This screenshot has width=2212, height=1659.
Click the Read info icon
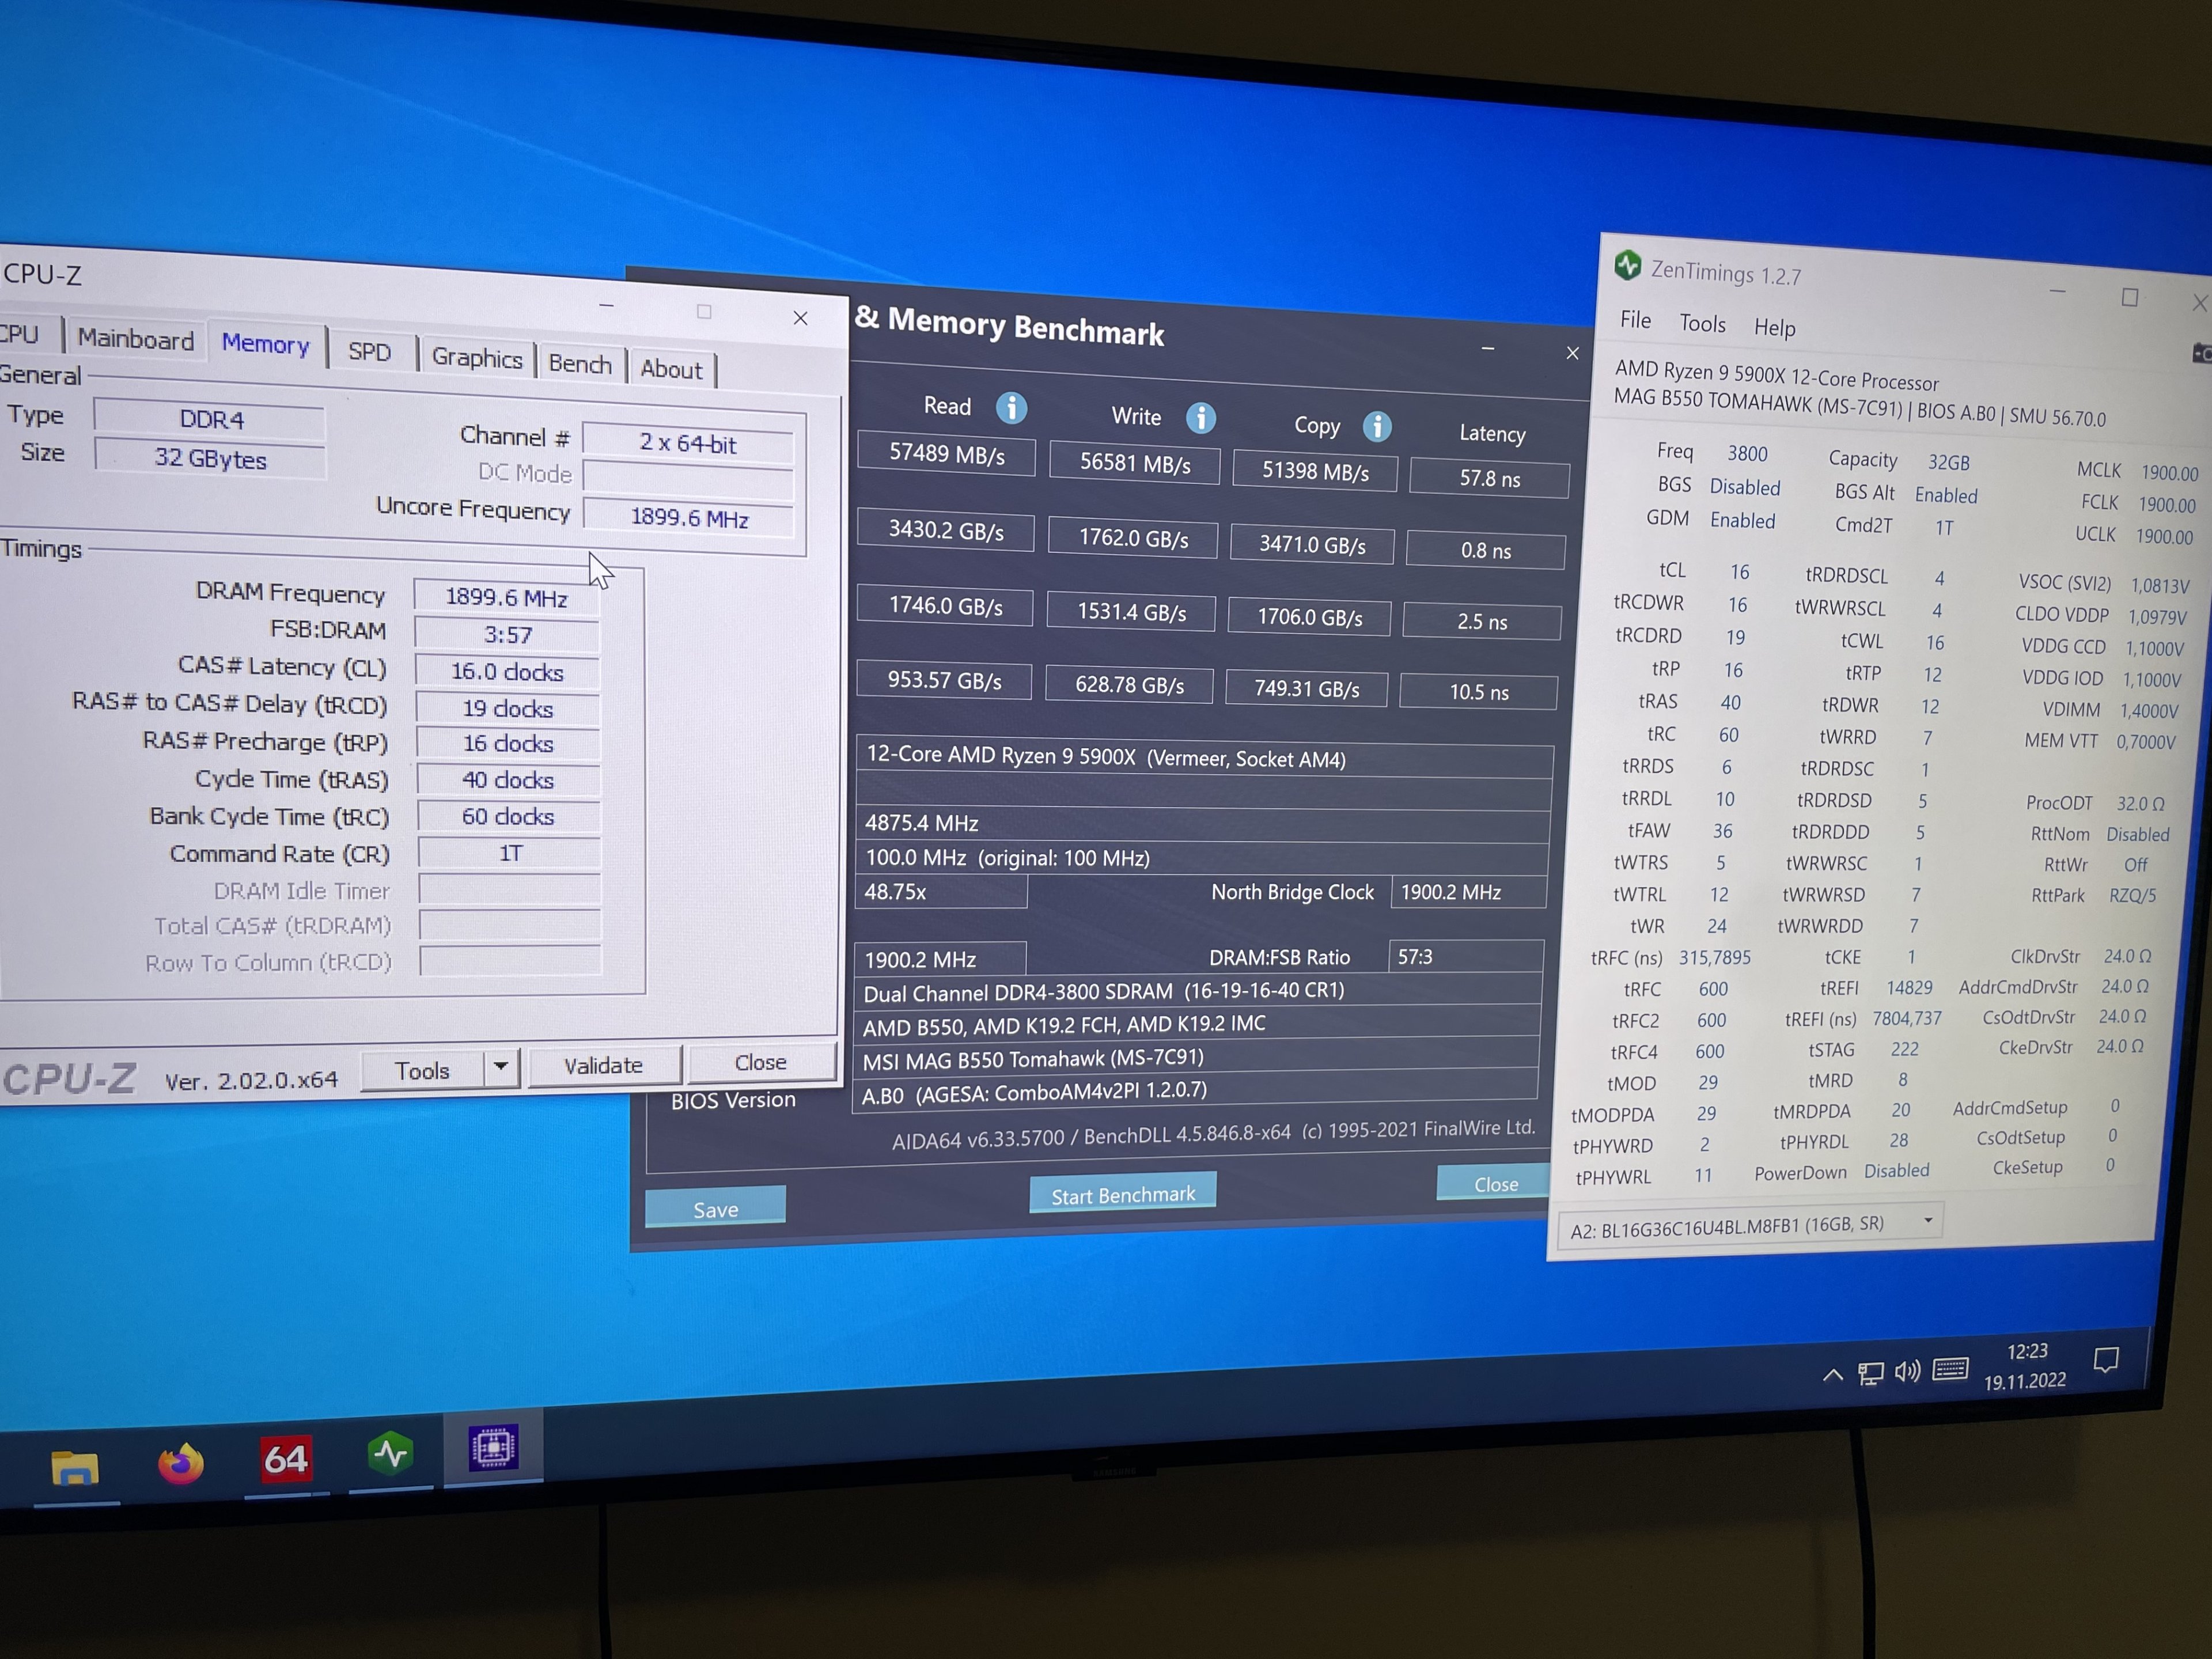(x=1011, y=408)
